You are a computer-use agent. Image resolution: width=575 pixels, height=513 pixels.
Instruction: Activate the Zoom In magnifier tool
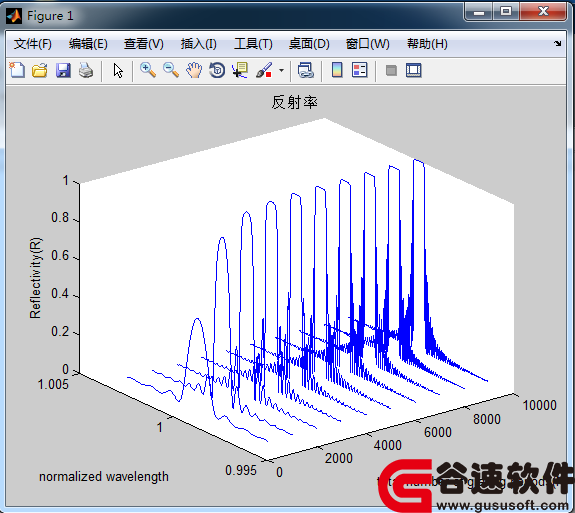tap(148, 70)
